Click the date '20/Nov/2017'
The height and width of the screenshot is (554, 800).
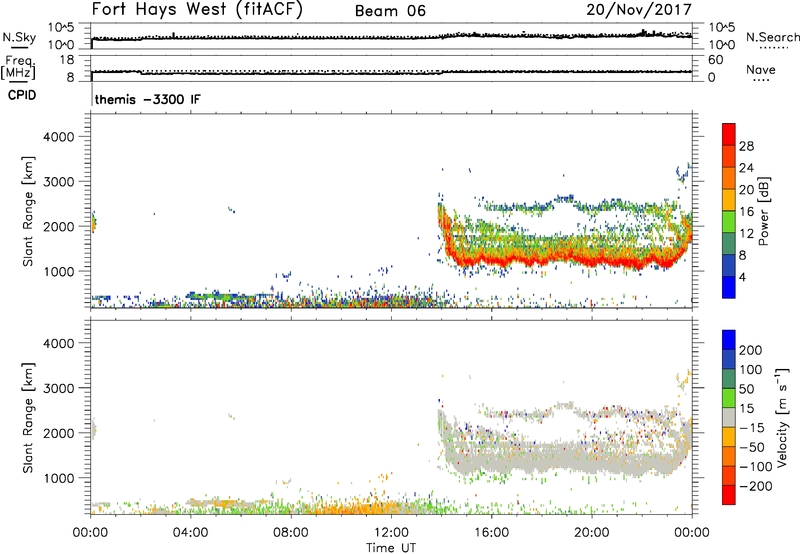(639, 10)
